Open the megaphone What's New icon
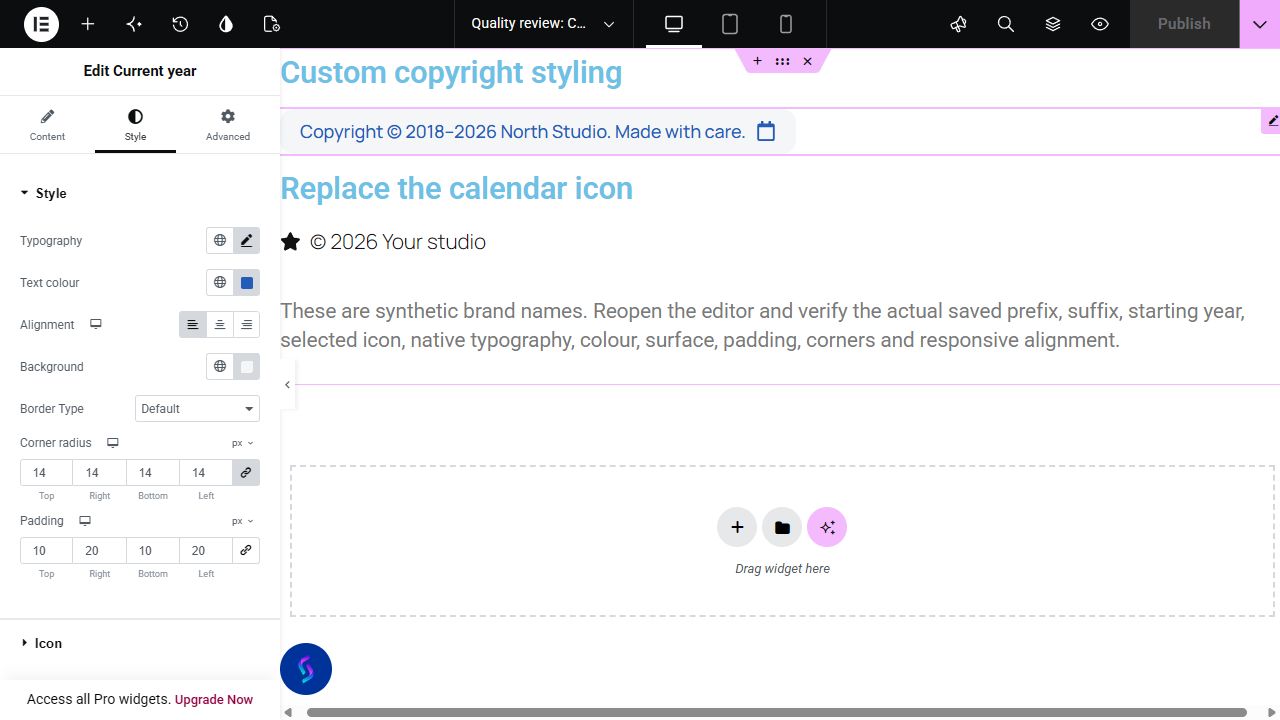This screenshot has width=1280, height=720. coord(959,24)
